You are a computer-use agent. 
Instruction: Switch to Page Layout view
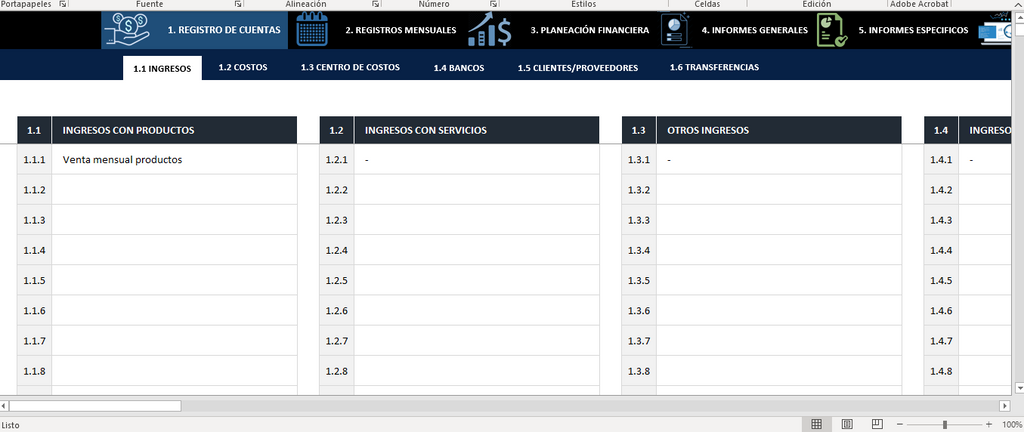(847, 424)
